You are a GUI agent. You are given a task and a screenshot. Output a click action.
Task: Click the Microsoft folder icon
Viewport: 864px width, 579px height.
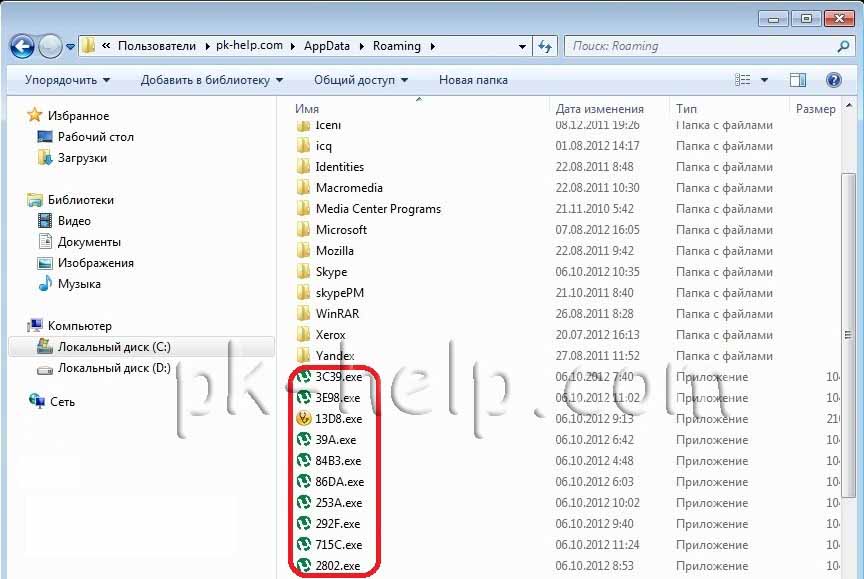pos(303,229)
